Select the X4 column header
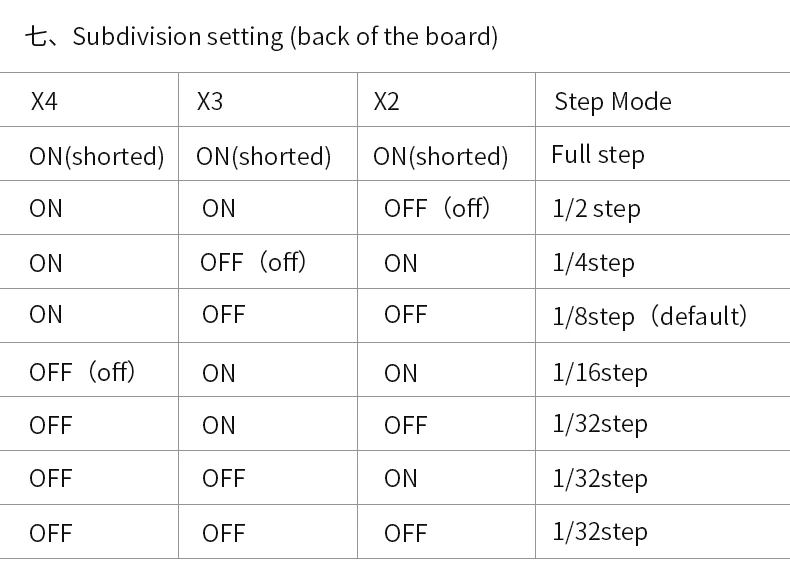790x584 pixels. (x=43, y=101)
